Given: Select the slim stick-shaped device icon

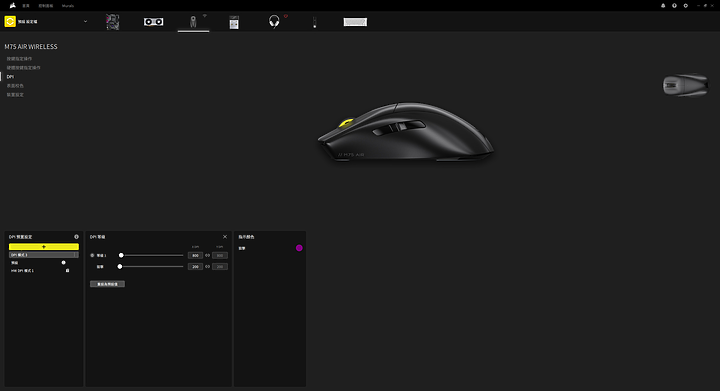Looking at the screenshot, I should [315, 22].
